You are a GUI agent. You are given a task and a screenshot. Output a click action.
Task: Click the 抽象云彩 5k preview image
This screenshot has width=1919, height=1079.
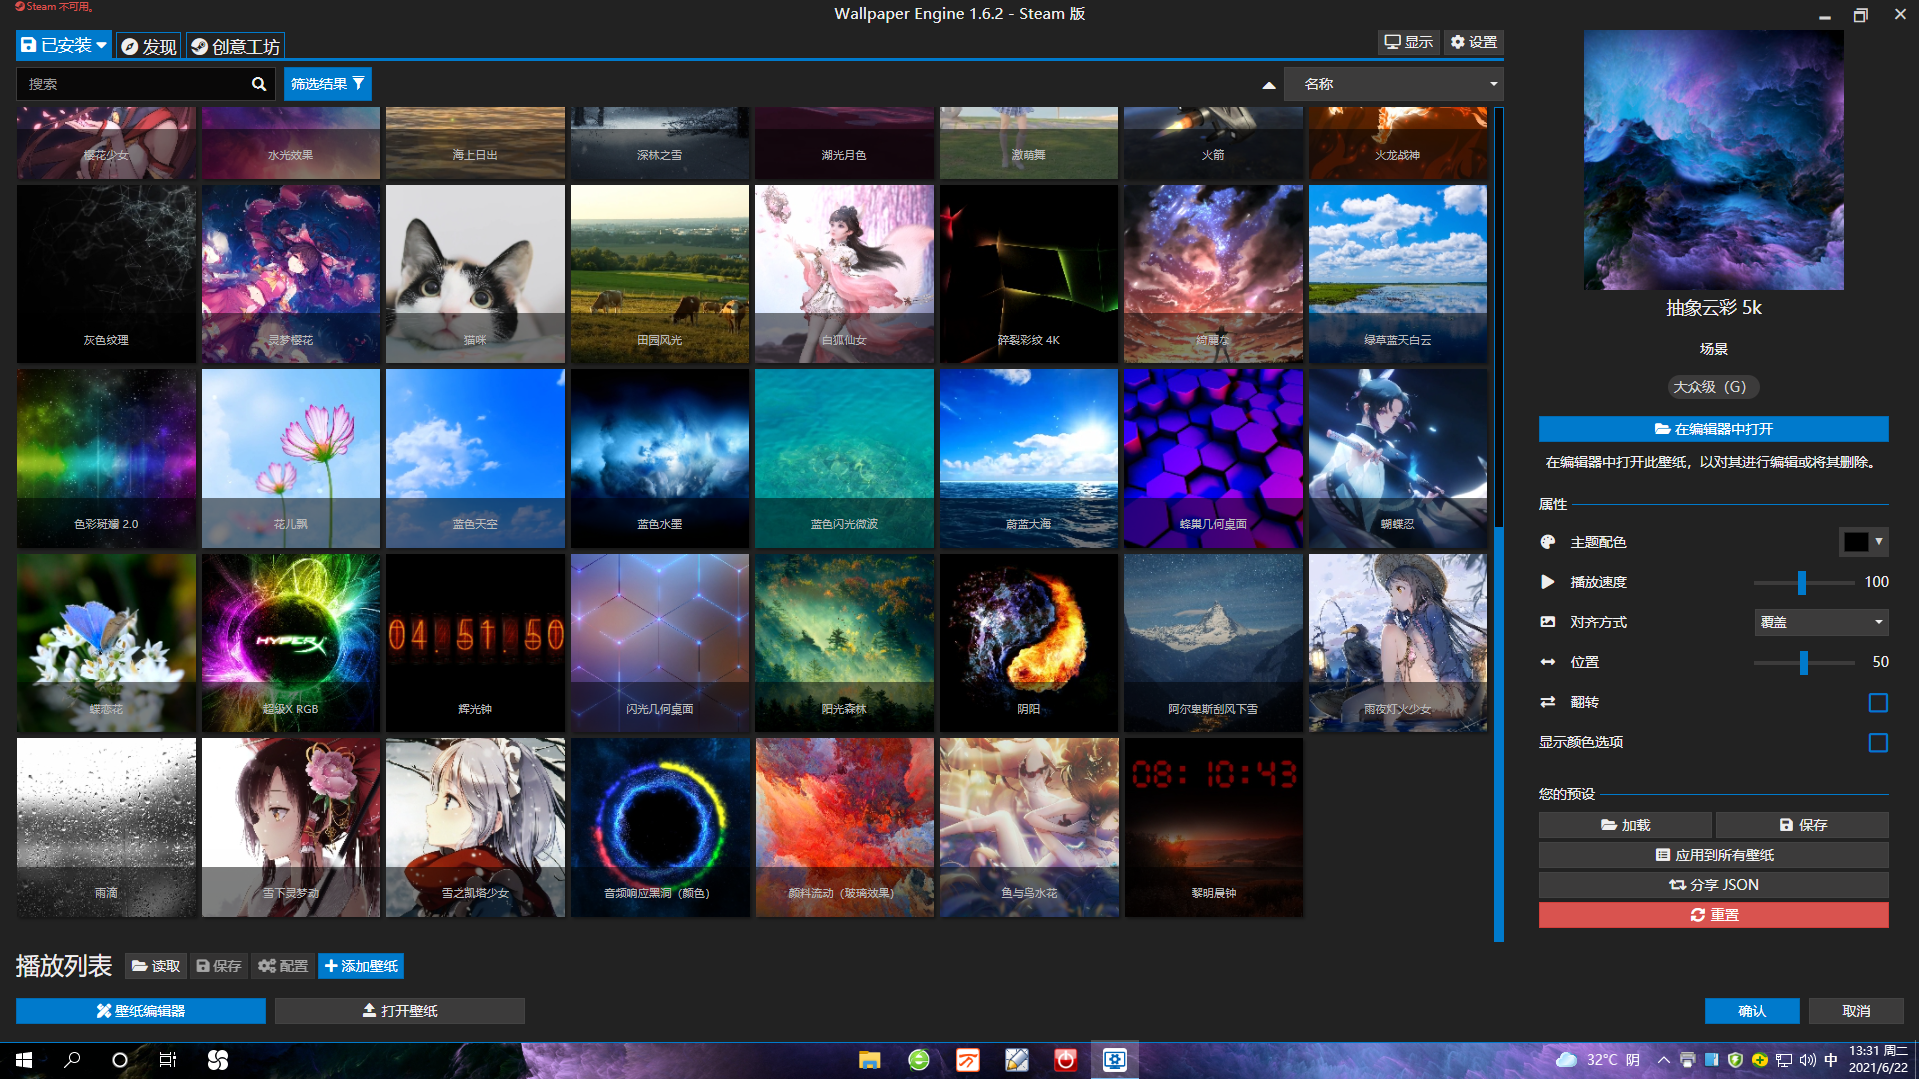pos(1714,160)
